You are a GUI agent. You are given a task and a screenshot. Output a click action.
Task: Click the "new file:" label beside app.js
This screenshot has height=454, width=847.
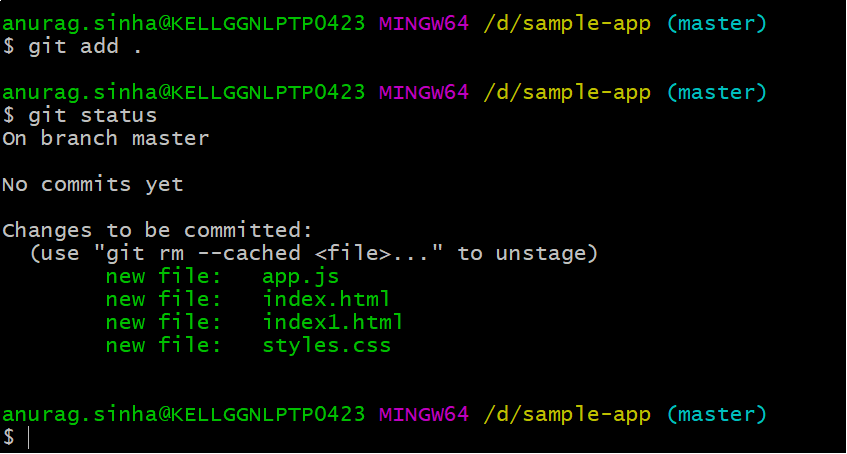pyautogui.click(x=163, y=276)
